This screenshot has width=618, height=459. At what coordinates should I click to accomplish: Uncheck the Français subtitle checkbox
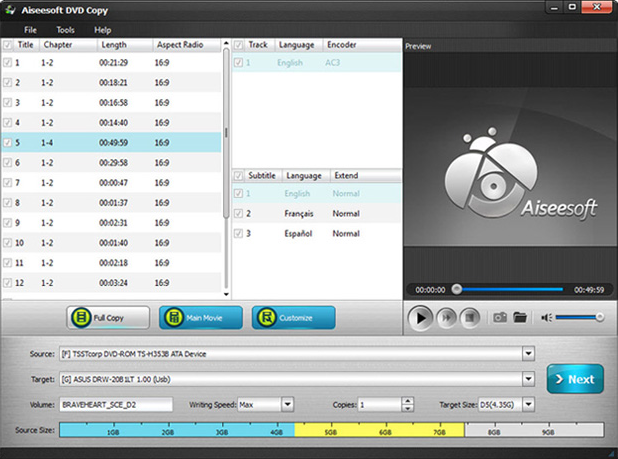[239, 214]
